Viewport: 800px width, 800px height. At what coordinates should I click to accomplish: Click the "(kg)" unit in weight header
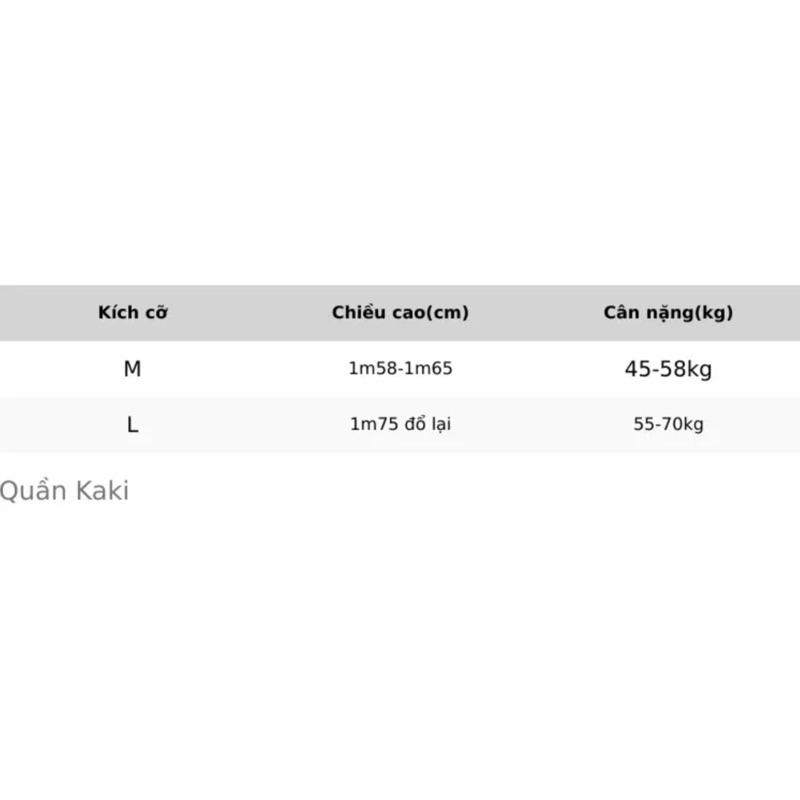click(714, 313)
